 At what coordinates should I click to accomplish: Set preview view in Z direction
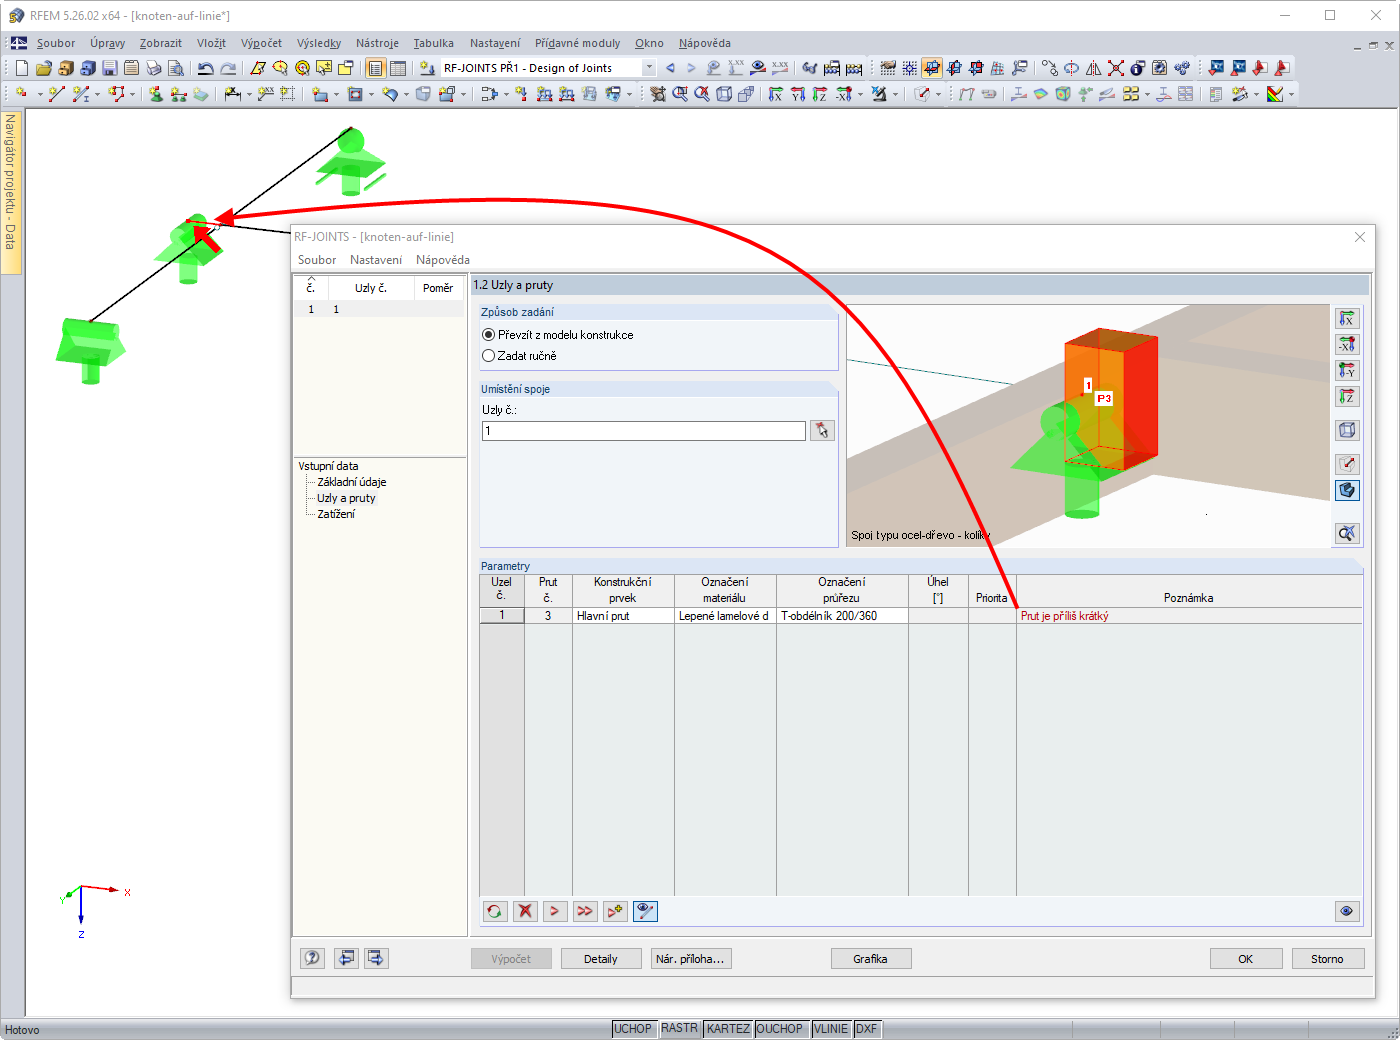pyautogui.click(x=1347, y=397)
